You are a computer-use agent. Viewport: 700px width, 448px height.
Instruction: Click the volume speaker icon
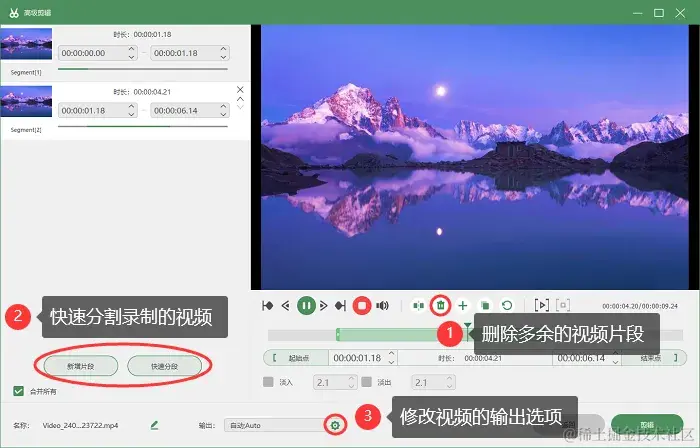[x=382, y=306]
